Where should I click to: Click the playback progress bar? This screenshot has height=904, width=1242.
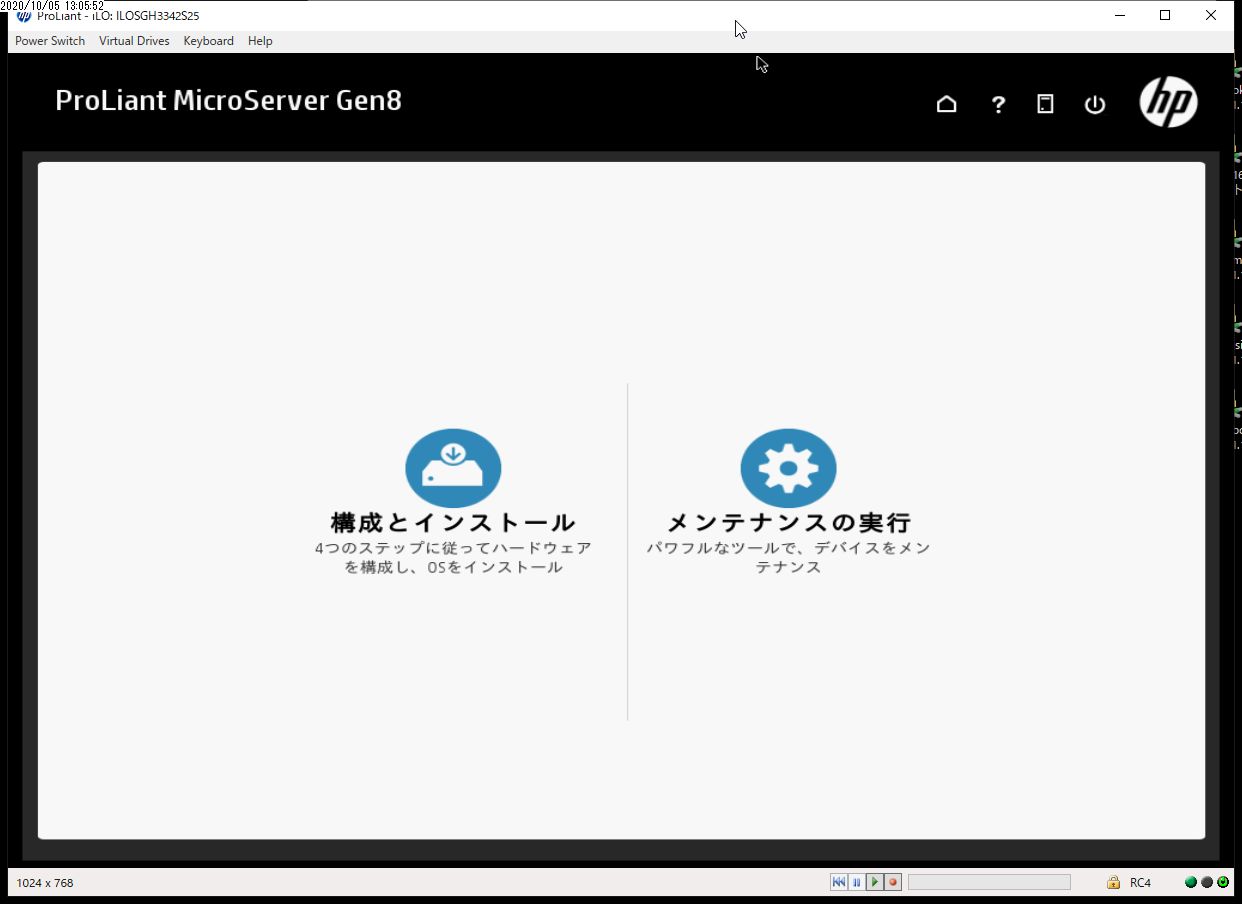click(989, 882)
